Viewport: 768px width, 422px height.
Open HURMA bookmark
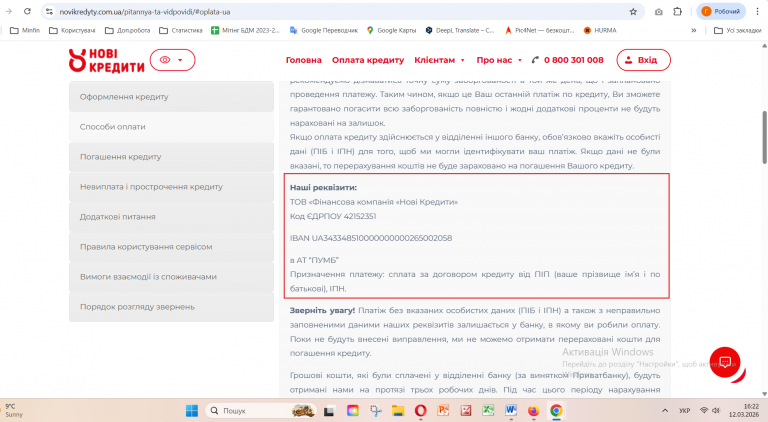tap(600, 30)
